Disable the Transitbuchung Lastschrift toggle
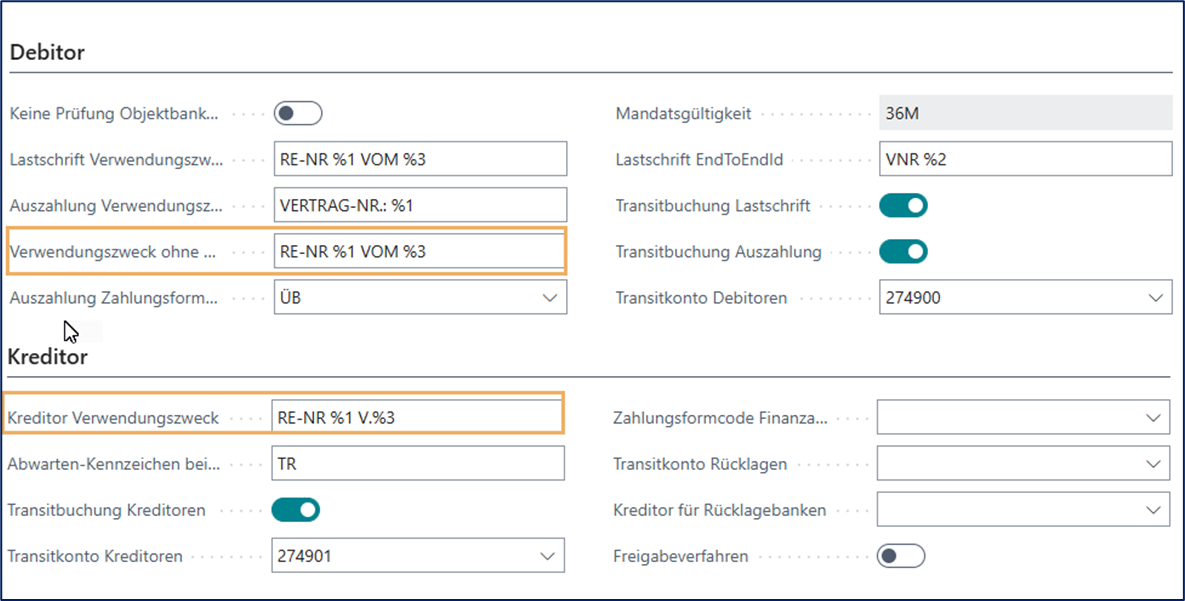The height and width of the screenshot is (601, 1185). pyautogui.click(x=903, y=205)
